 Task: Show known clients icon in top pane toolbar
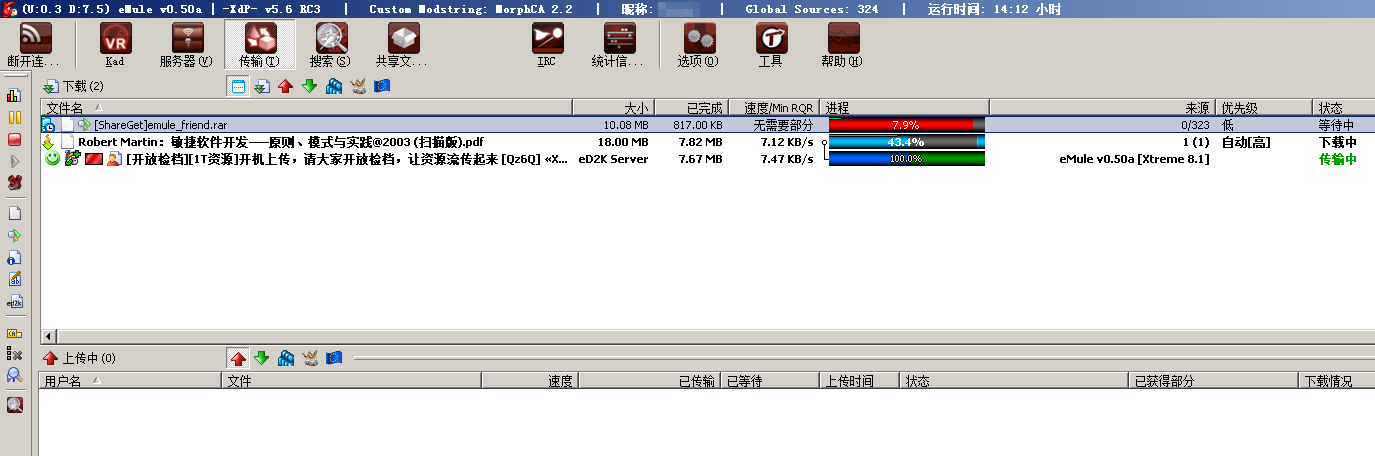(358, 87)
